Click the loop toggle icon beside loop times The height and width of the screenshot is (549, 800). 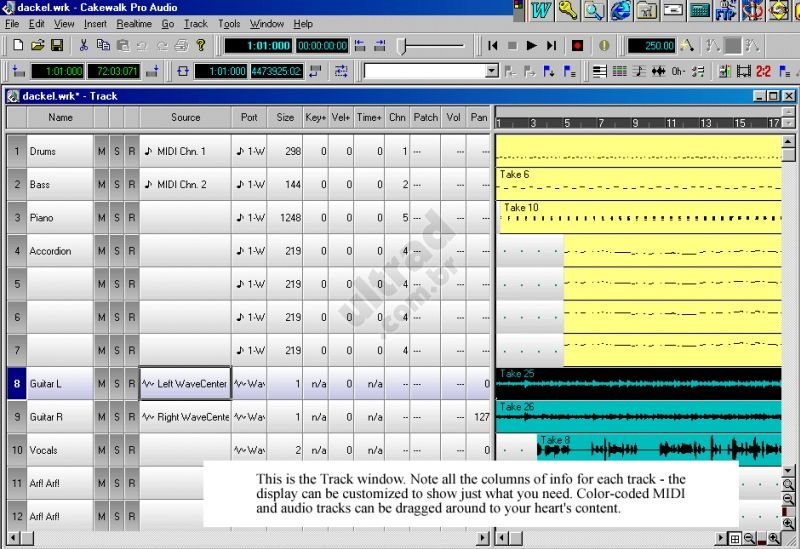tap(183, 71)
